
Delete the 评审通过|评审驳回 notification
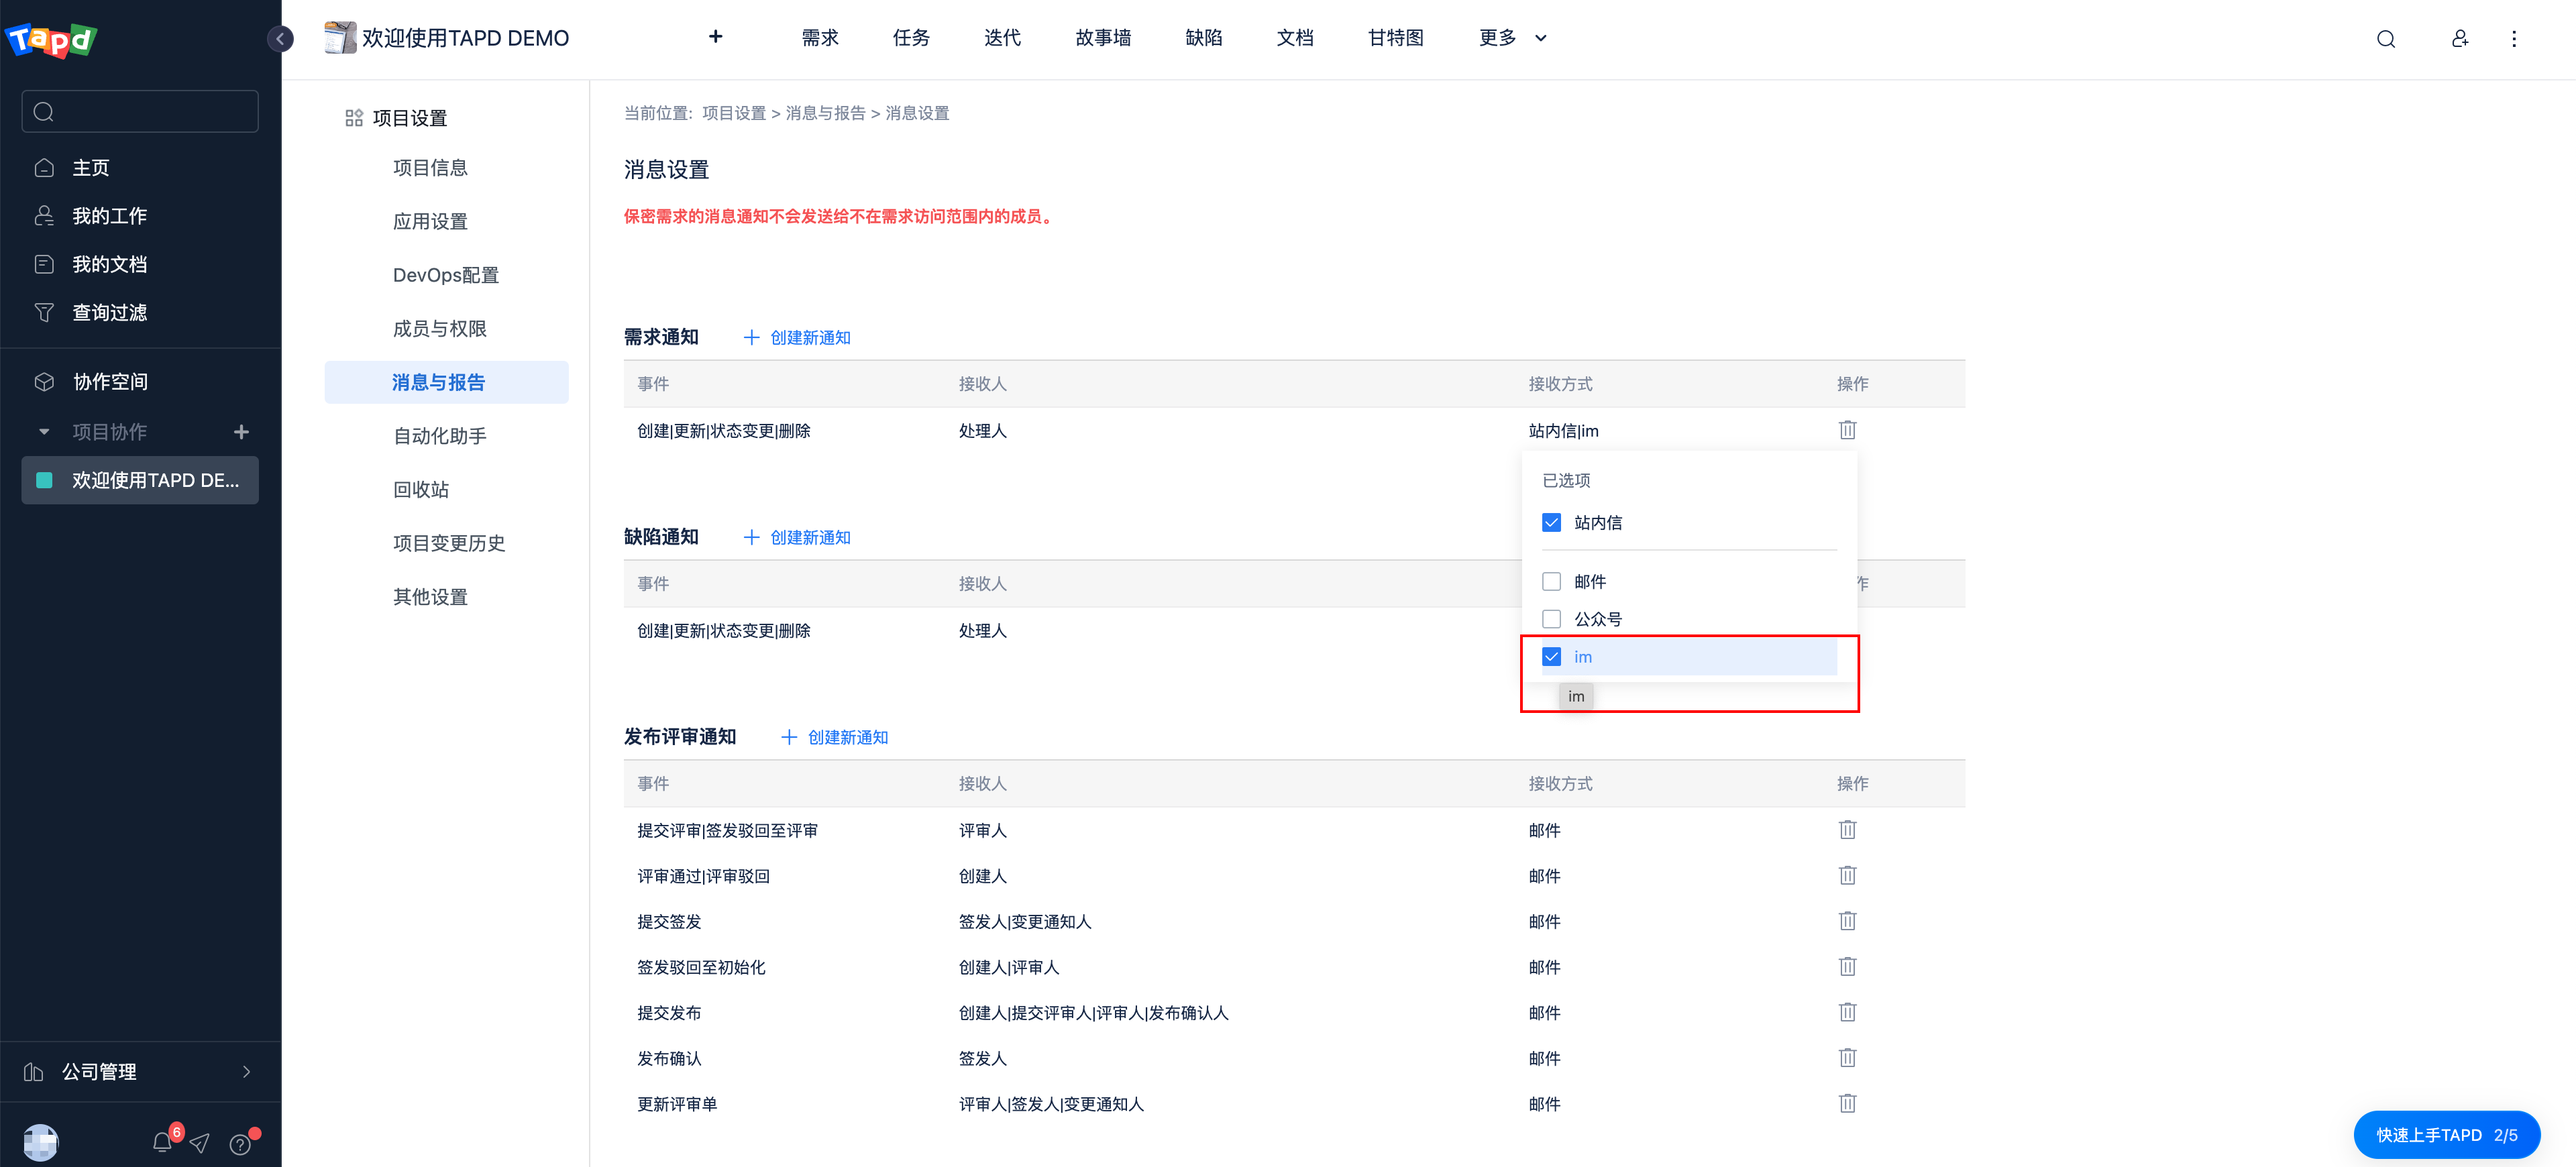(x=1846, y=876)
